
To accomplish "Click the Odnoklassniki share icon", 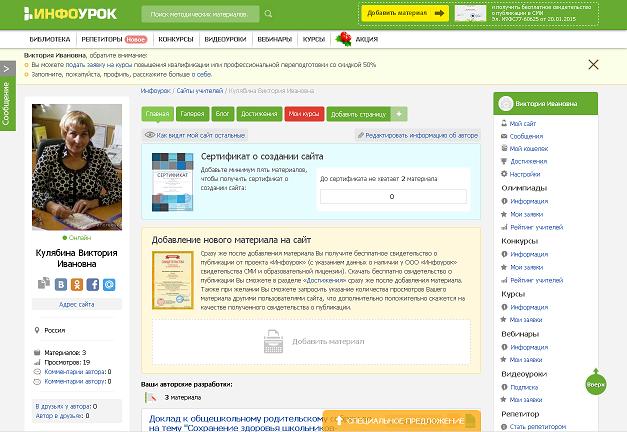I will (x=77, y=284).
